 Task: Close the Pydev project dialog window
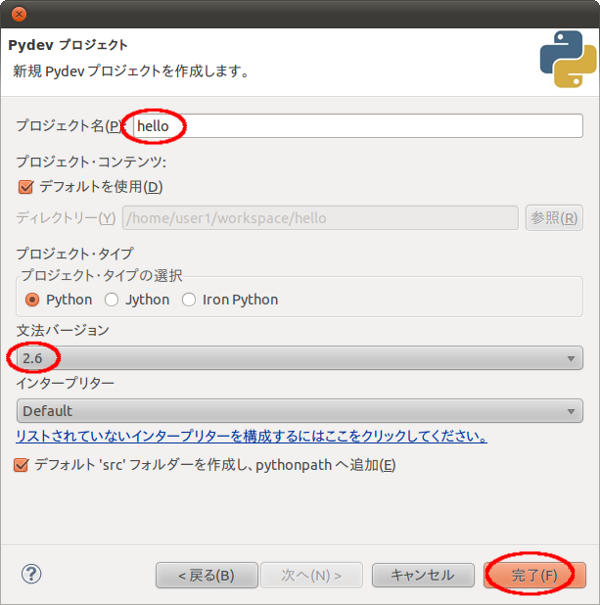click(x=19, y=14)
